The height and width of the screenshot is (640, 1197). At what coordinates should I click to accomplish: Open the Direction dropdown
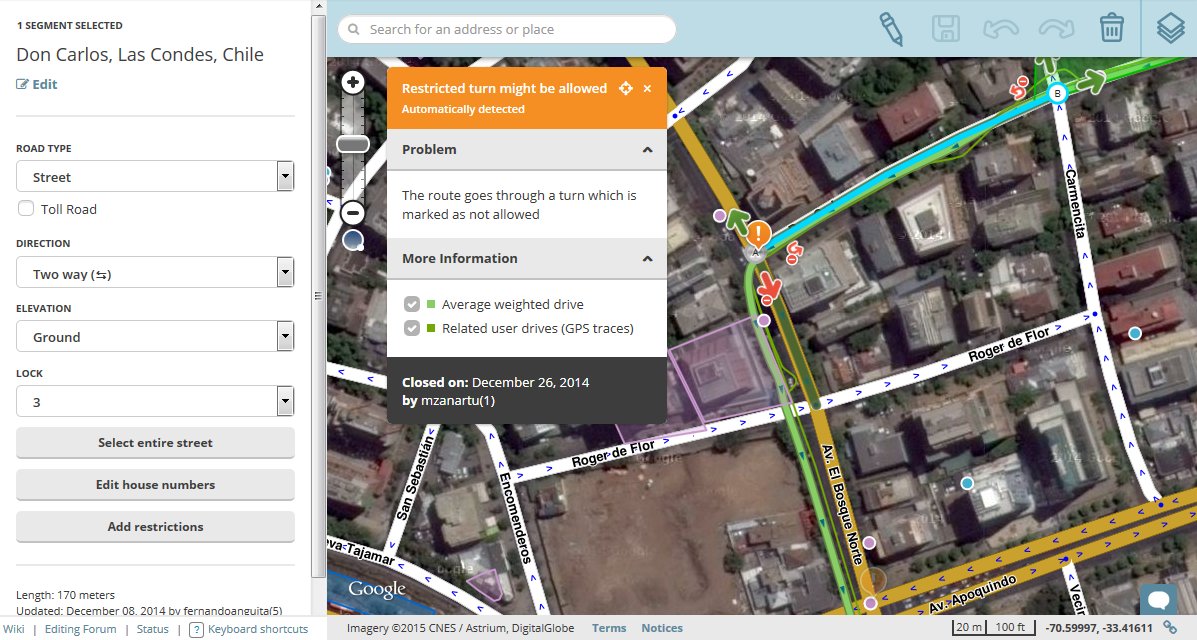(155, 272)
